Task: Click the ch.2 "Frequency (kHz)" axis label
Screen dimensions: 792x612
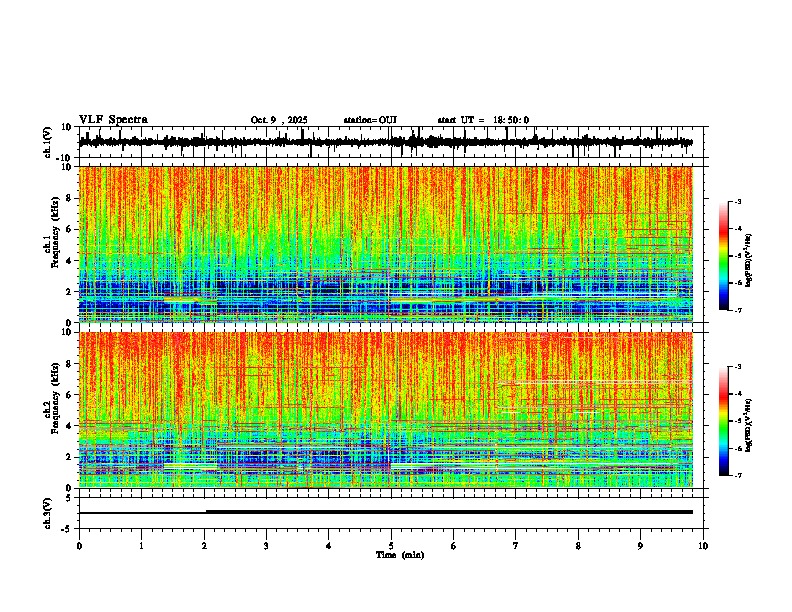Action: pyautogui.click(x=55, y=398)
